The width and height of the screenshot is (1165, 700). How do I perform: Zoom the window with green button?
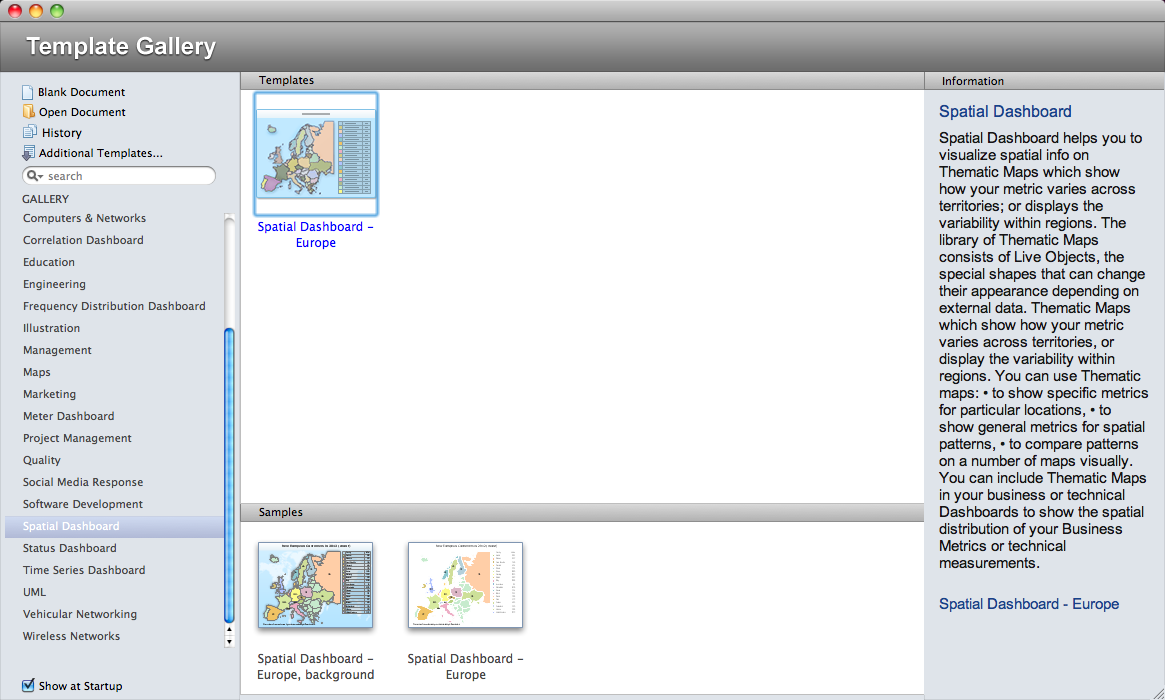pyautogui.click(x=56, y=10)
